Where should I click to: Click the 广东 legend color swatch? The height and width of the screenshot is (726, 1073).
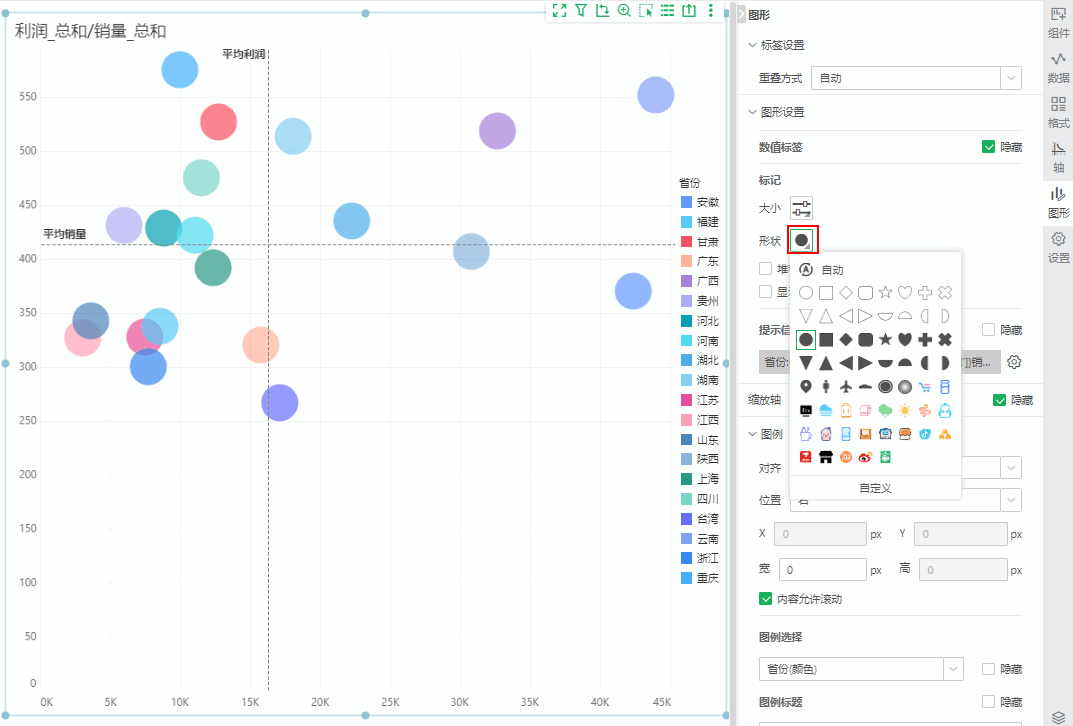pos(686,262)
